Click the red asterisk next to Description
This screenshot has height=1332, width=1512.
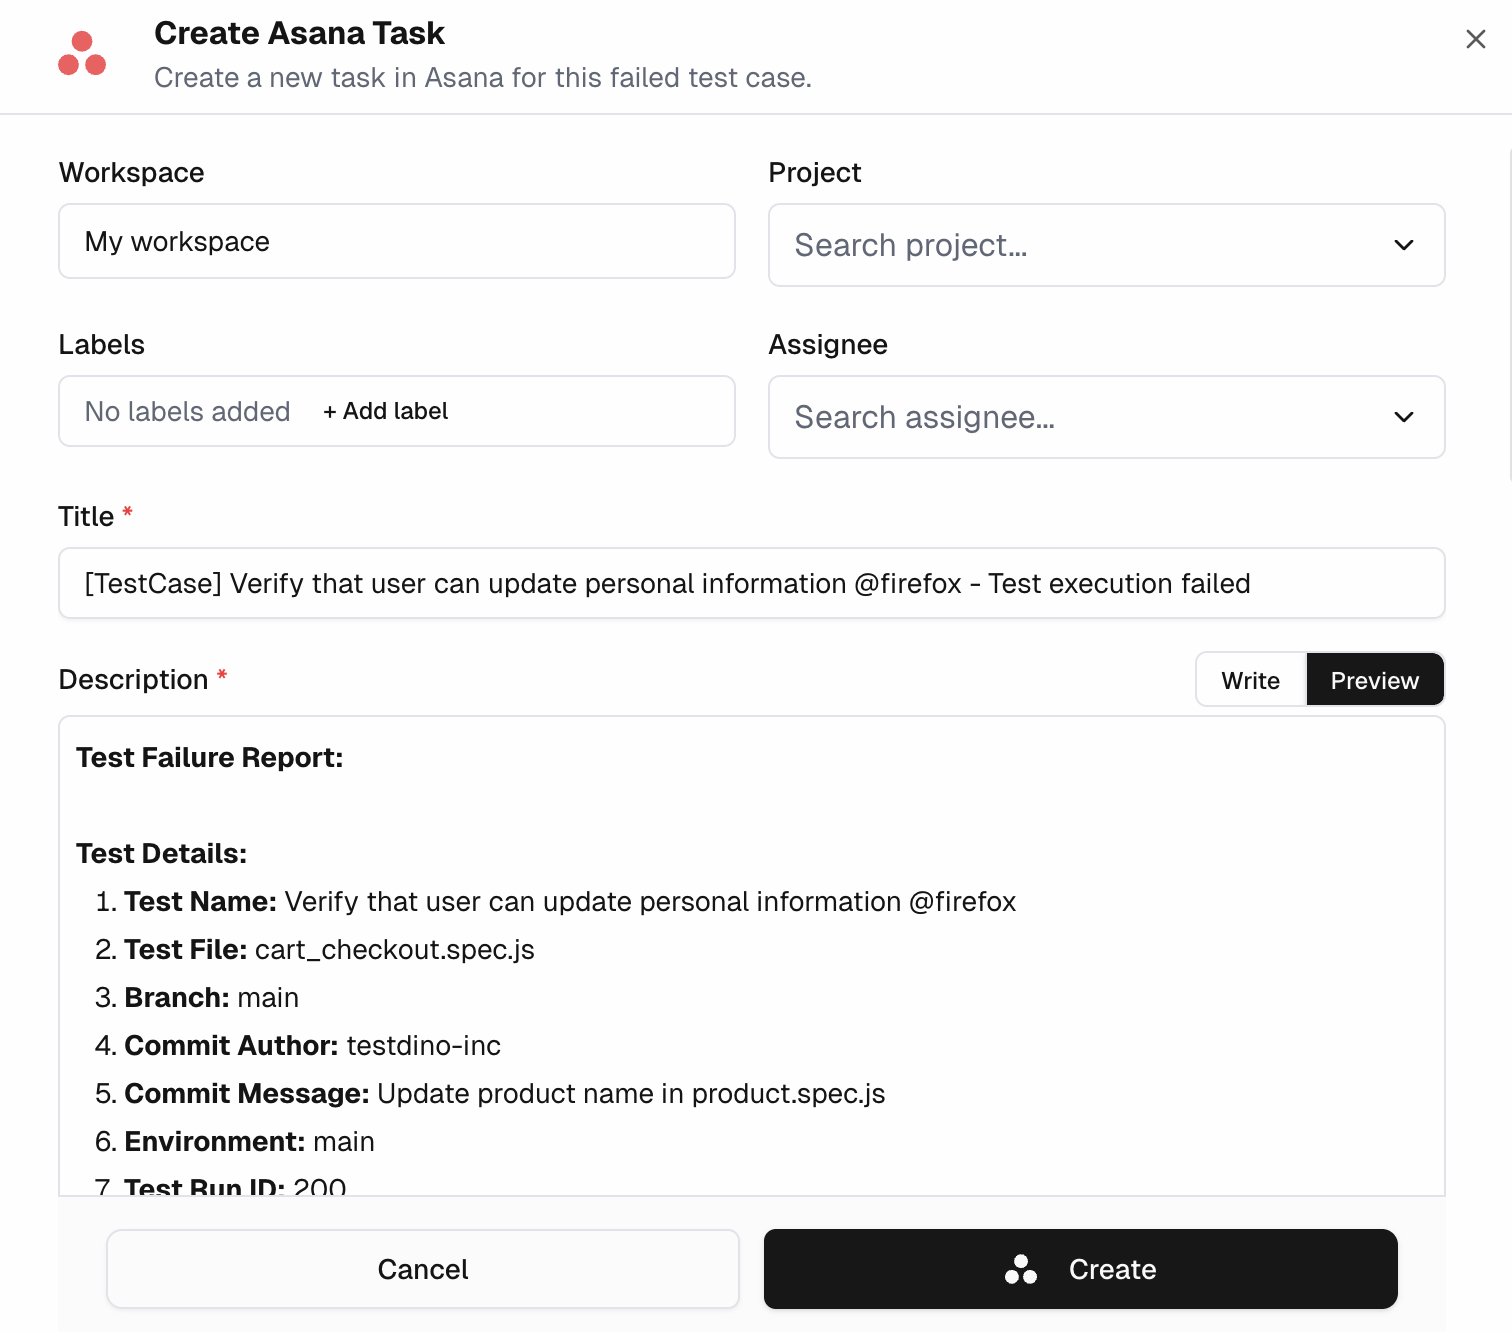tap(222, 674)
